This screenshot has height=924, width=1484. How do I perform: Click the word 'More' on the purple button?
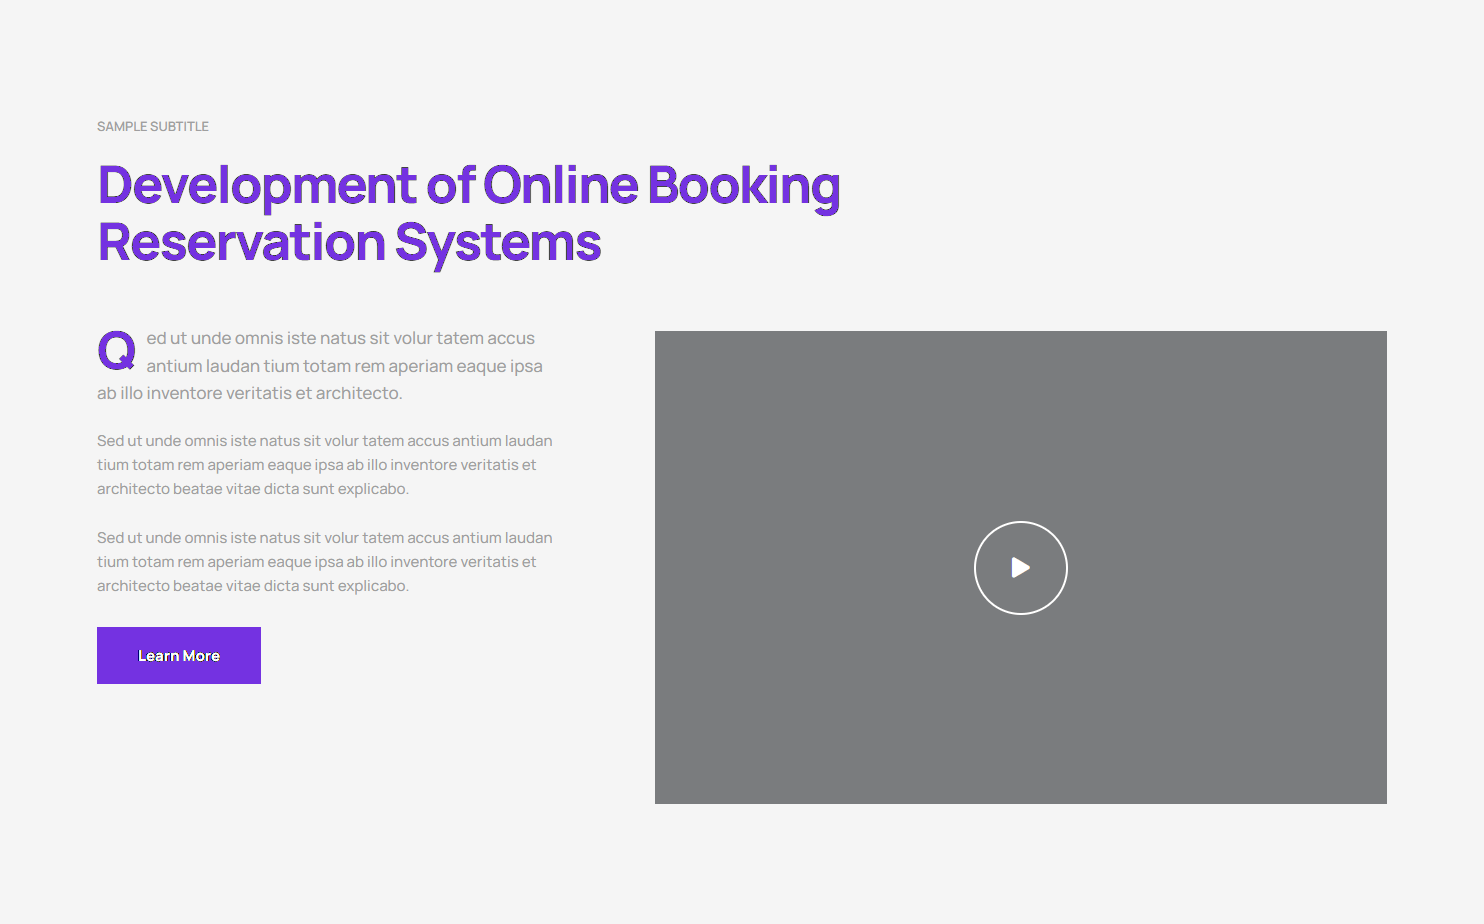coord(201,656)
